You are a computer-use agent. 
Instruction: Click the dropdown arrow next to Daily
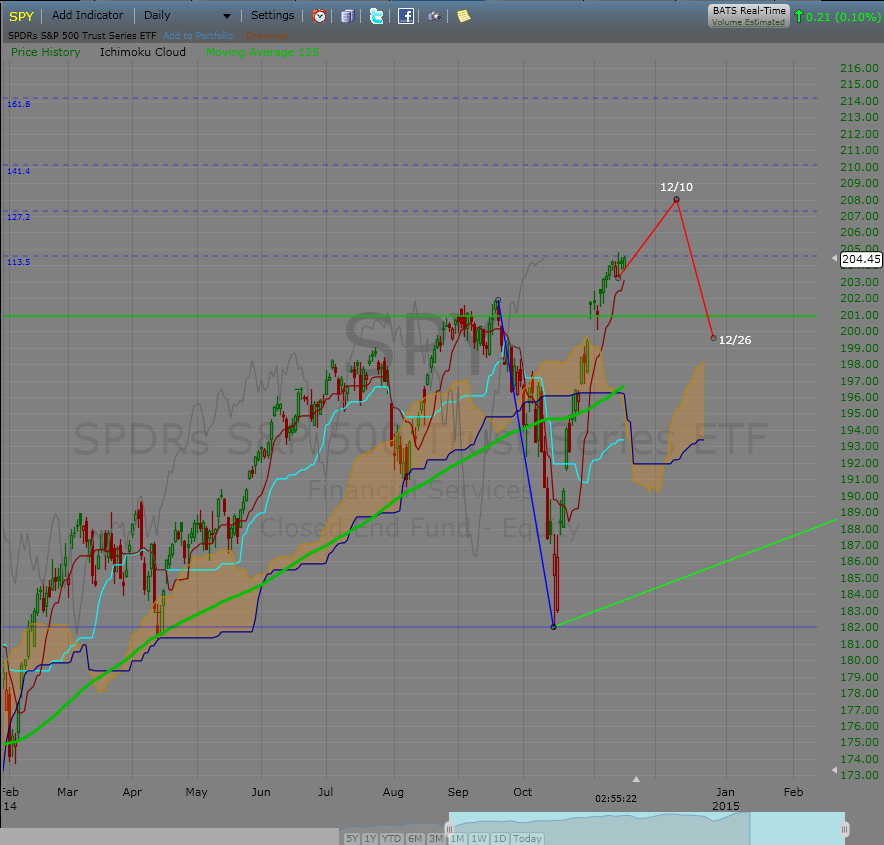[x=227, y=16]
